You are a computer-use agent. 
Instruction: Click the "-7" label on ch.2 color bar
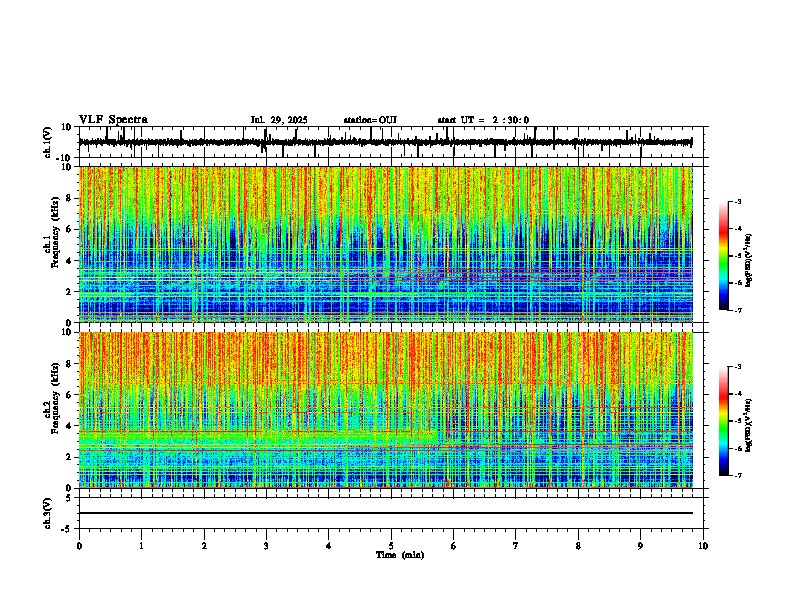738,475
